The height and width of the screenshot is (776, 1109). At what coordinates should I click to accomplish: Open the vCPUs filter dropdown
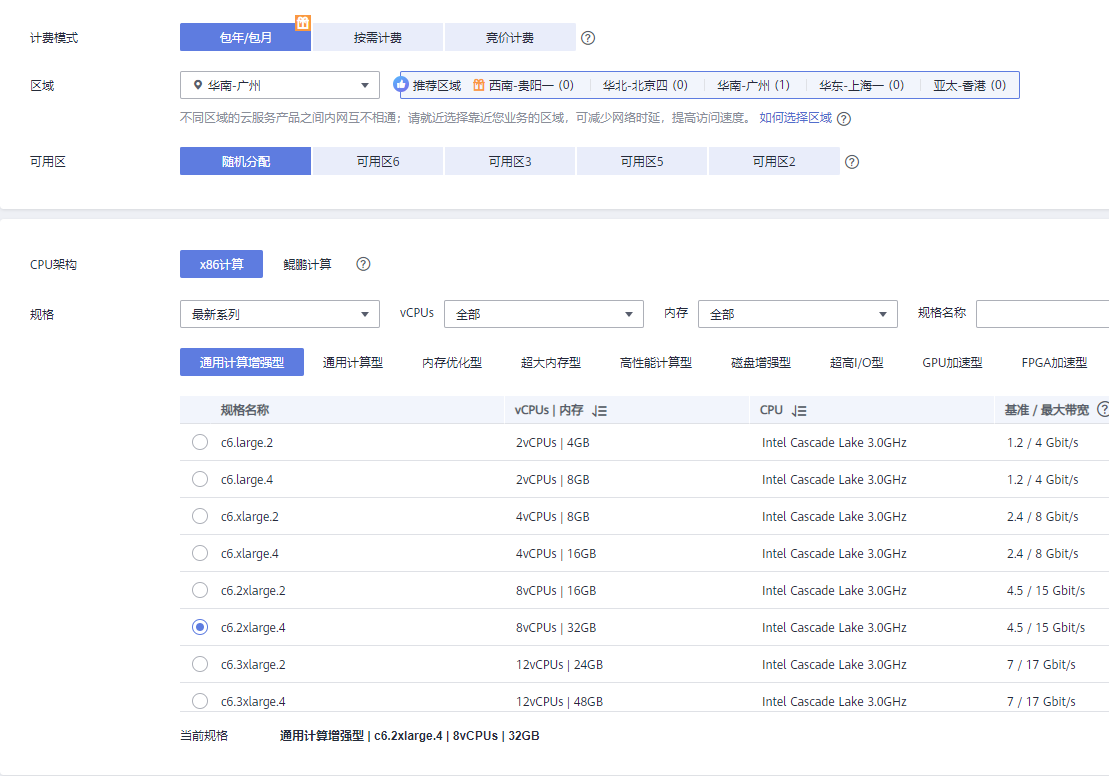pos(543,313)
